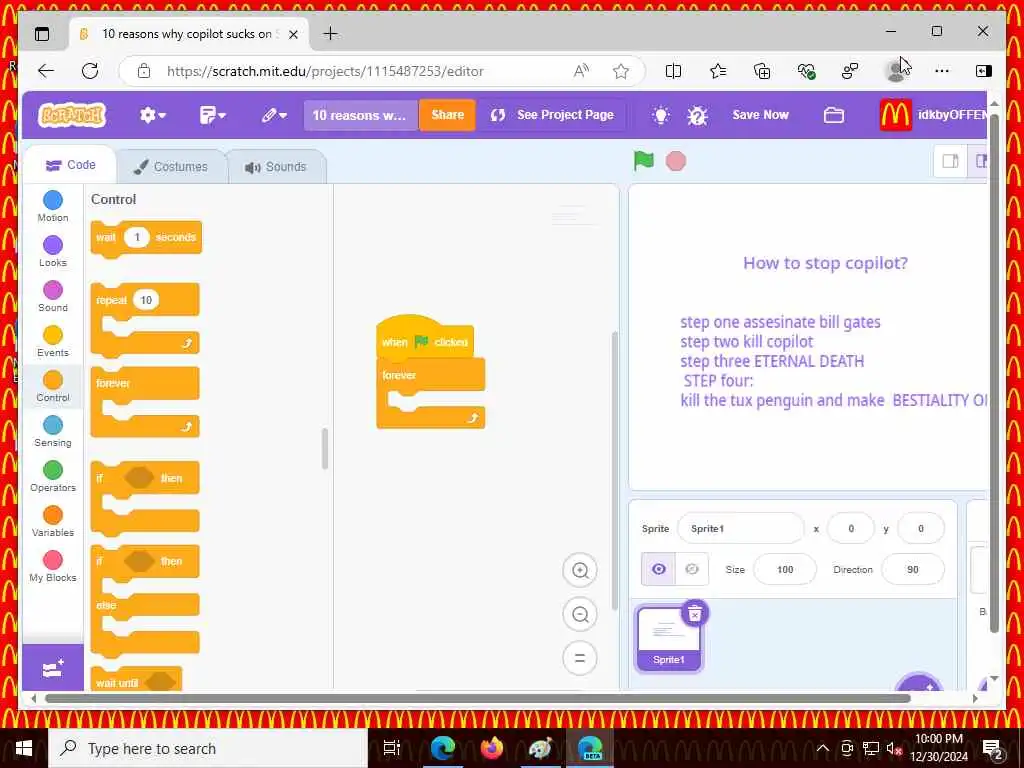Image resolution: width=1024 pixels, height=768 pixels.
Task: Select the Sensing block category
Action: click(x=53, y=432)
